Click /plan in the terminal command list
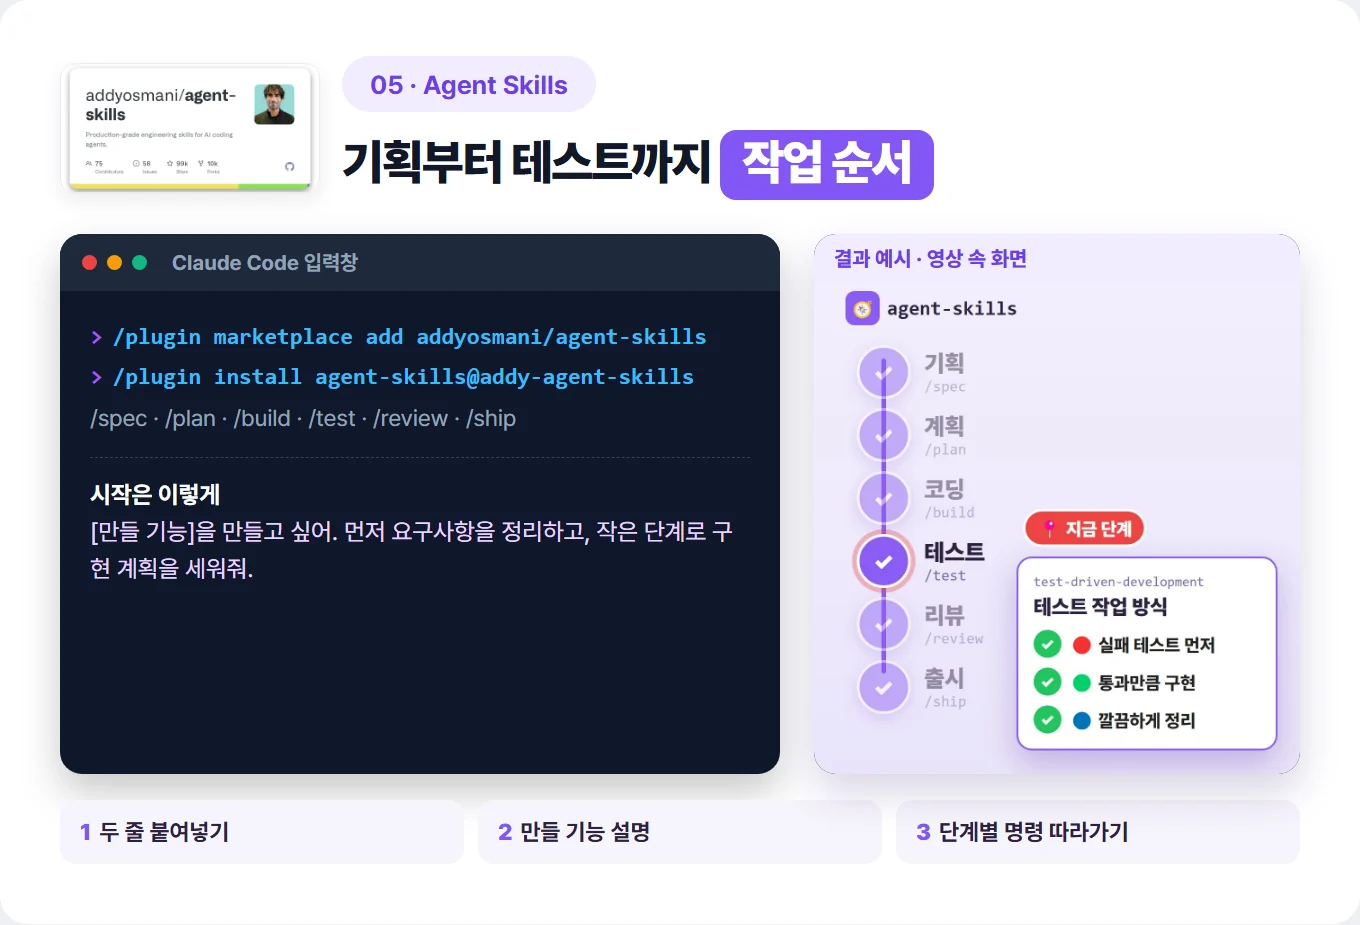 190,419
